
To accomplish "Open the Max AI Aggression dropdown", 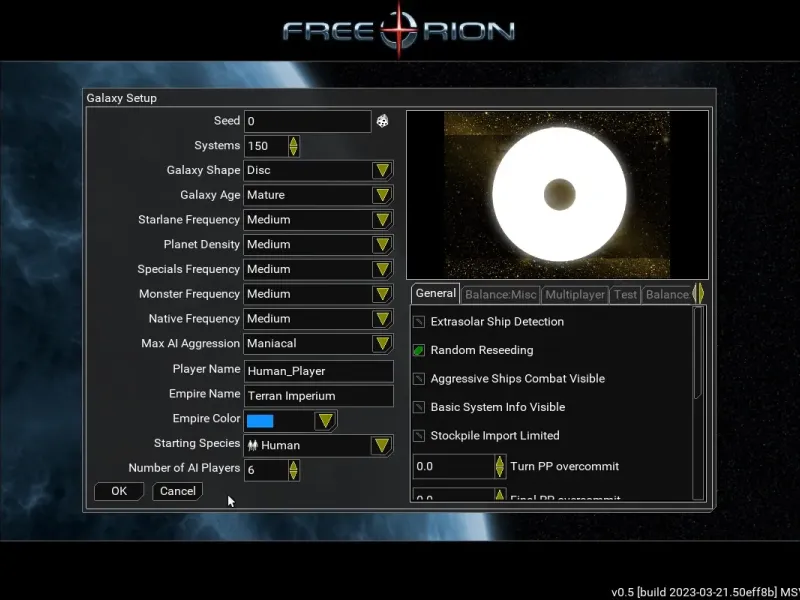I will (x=382, y=343).
